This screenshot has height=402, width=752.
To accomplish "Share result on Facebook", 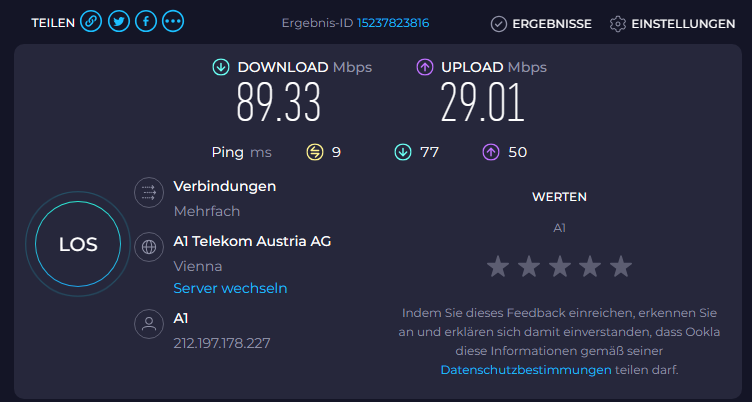I will click(x=146, y=22).
